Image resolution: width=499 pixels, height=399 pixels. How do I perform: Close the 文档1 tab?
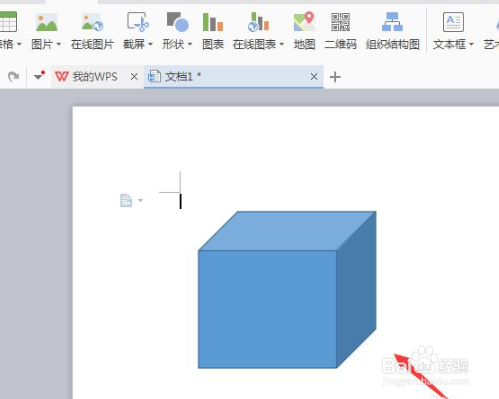[314, 77]
